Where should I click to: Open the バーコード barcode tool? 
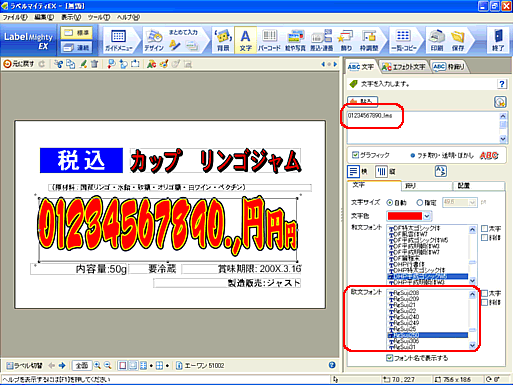coord(269,40)
